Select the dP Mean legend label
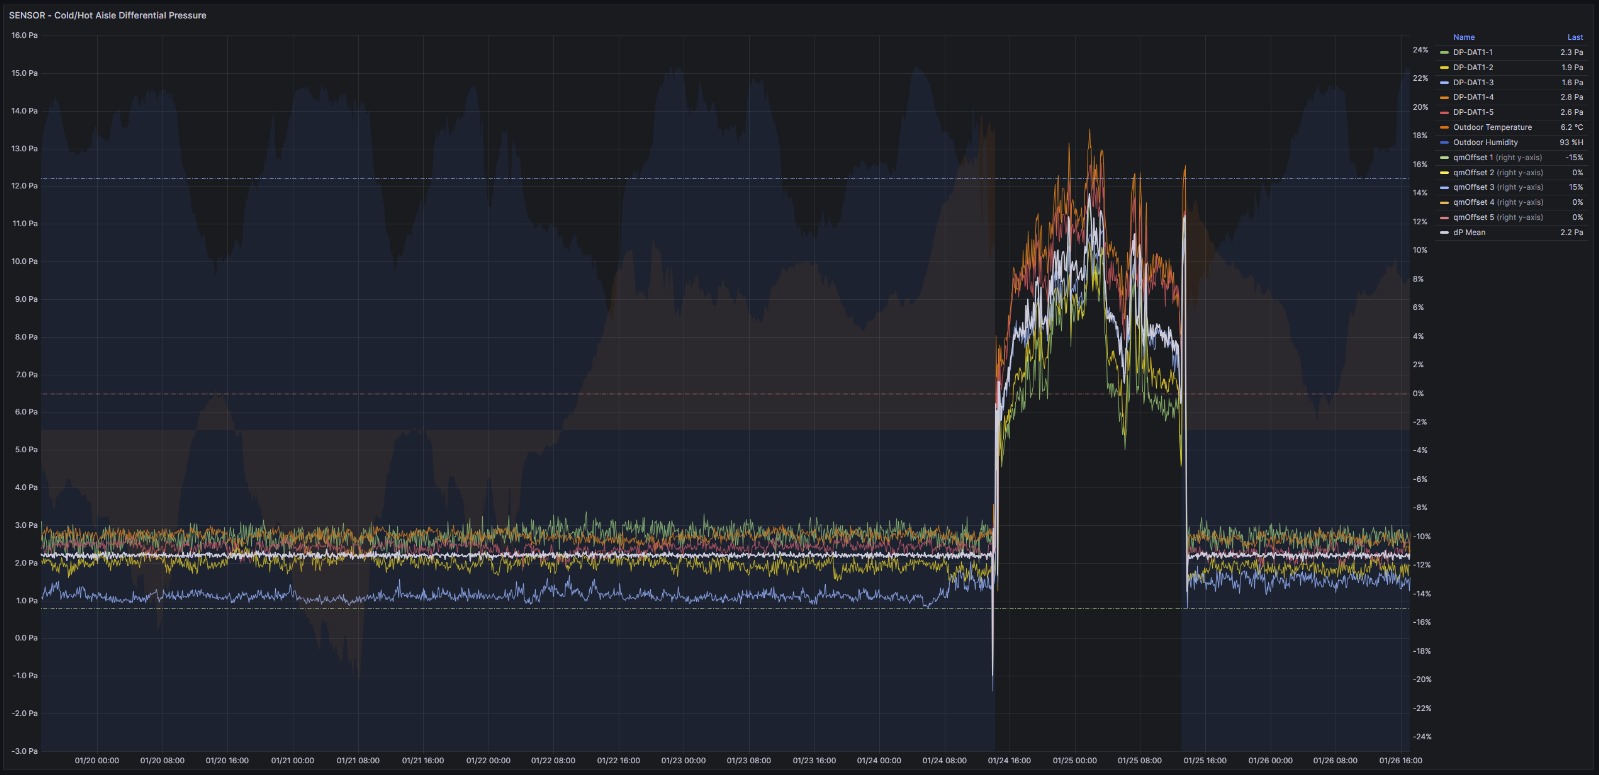Image resolution: width=1599 pixels, height=775 pixels. [1469, 232]
